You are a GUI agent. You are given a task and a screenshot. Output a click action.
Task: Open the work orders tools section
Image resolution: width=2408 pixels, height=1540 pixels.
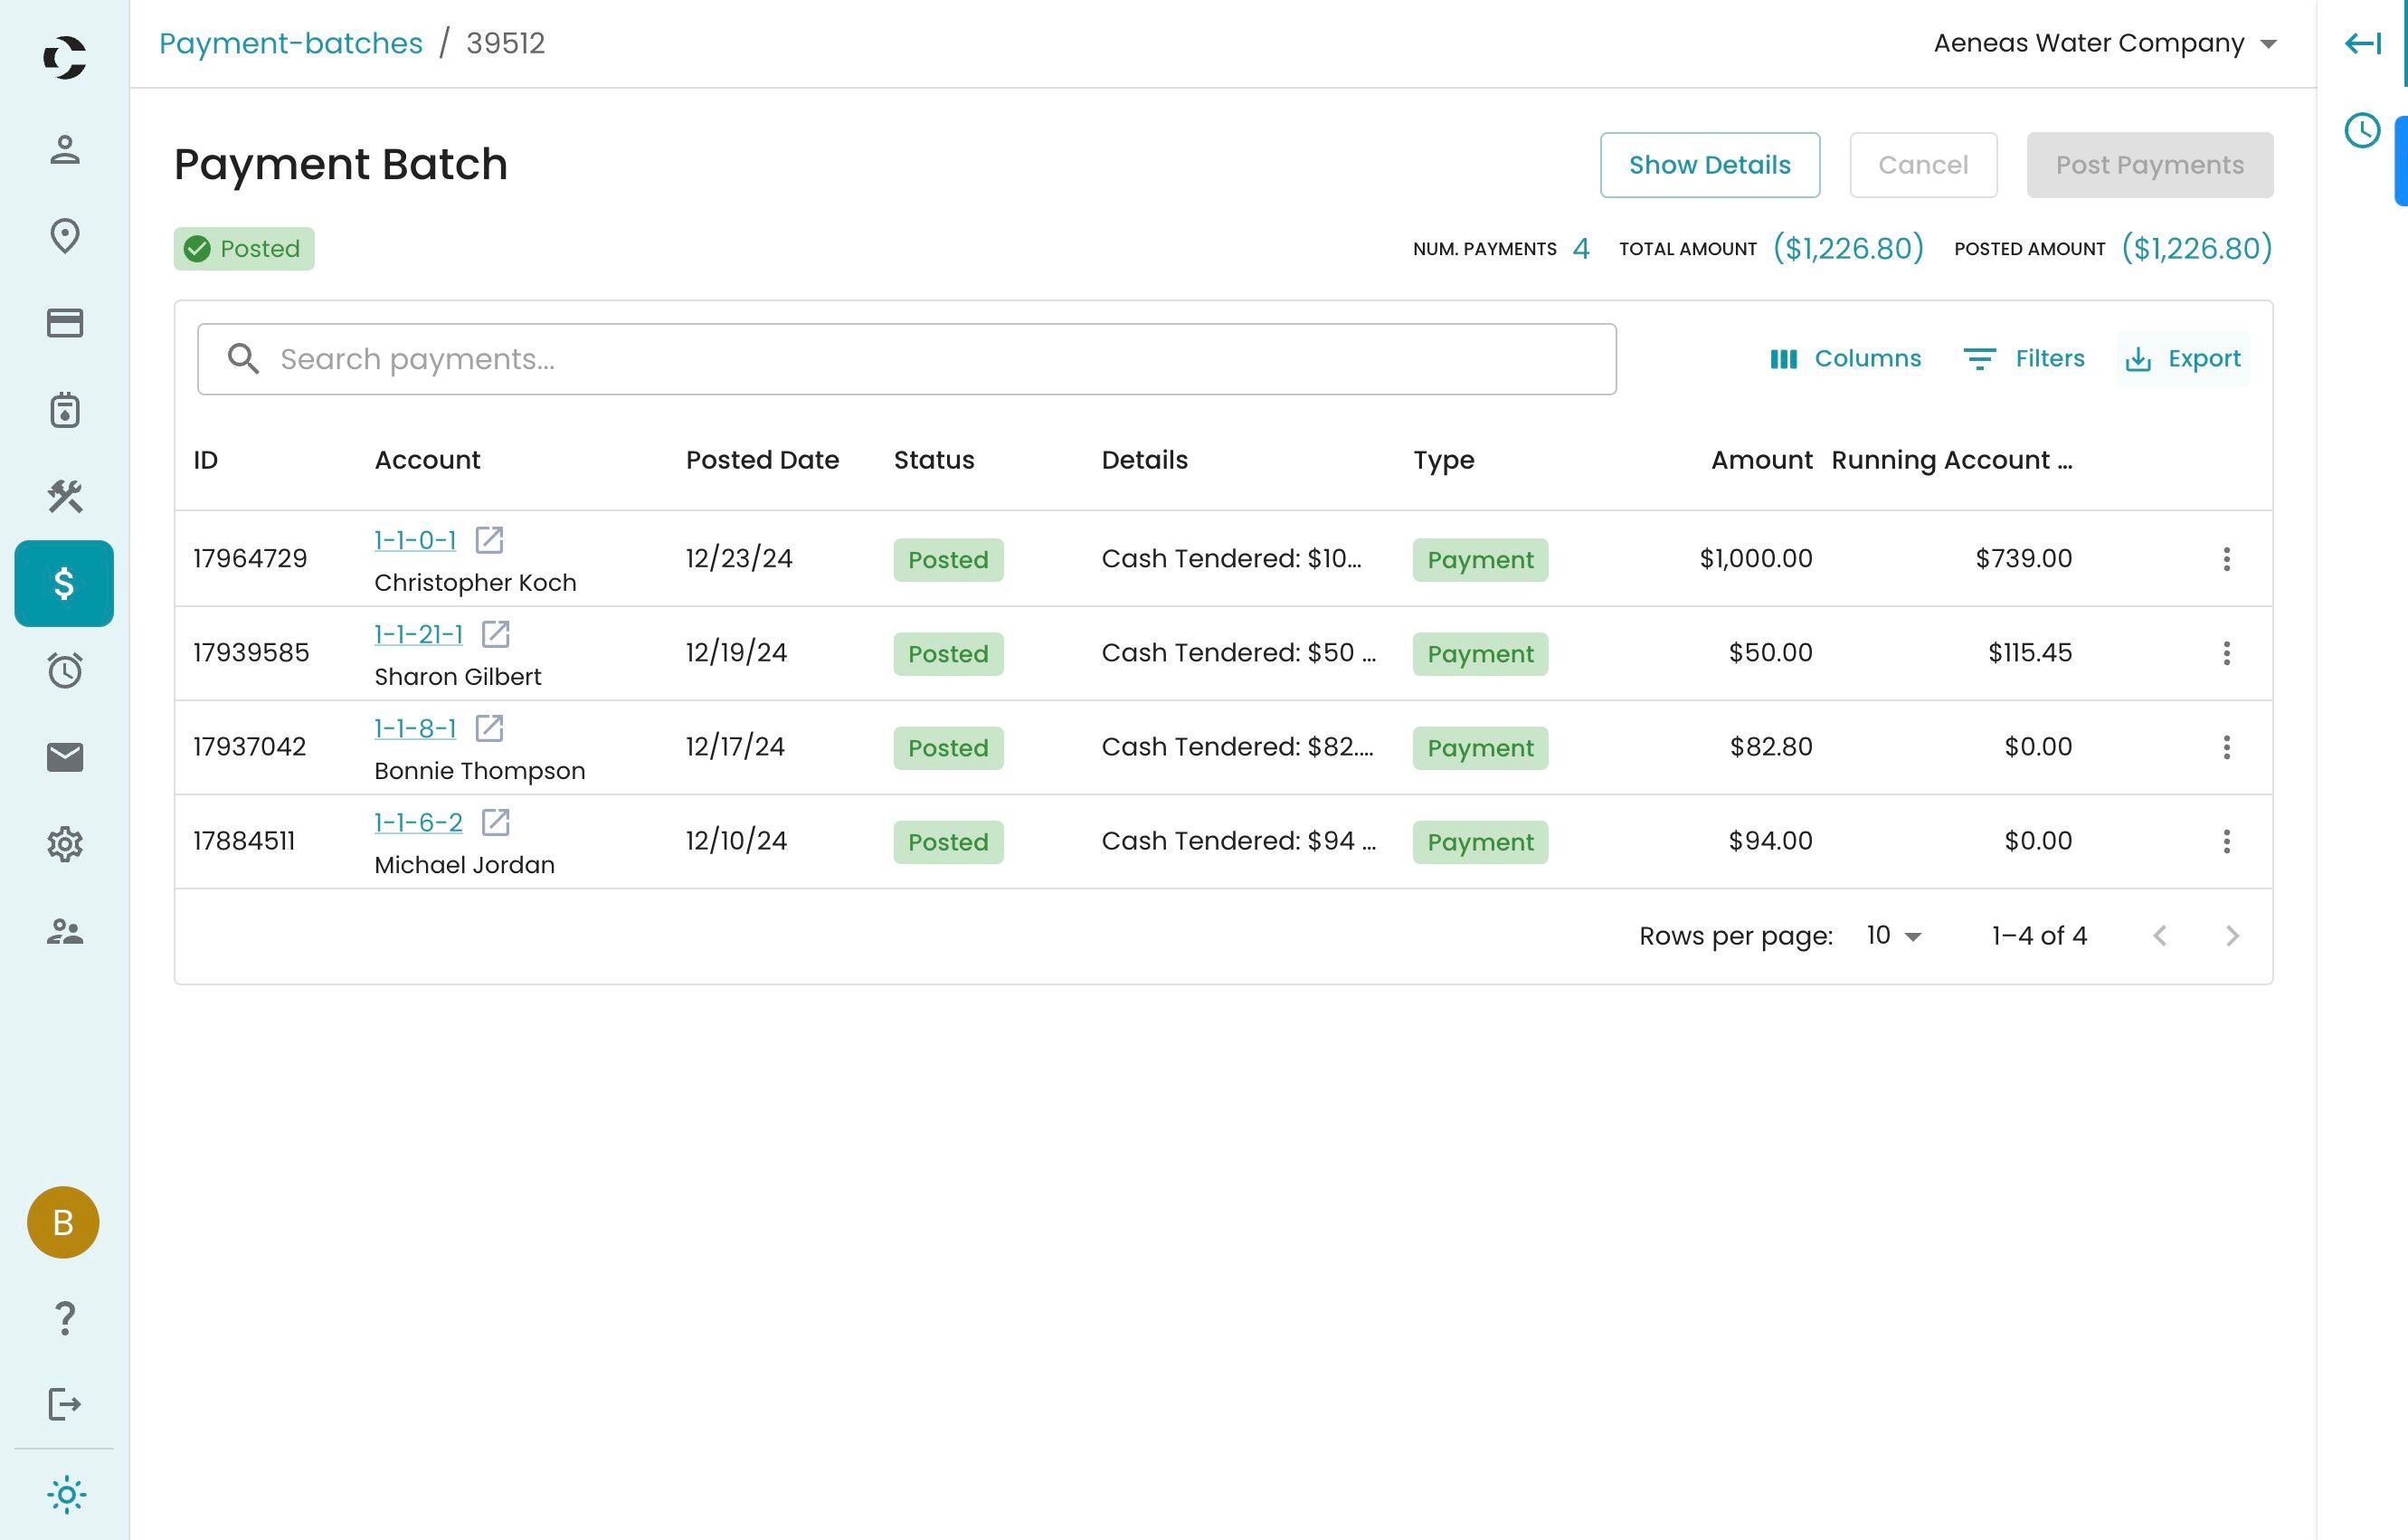[64, 497]
